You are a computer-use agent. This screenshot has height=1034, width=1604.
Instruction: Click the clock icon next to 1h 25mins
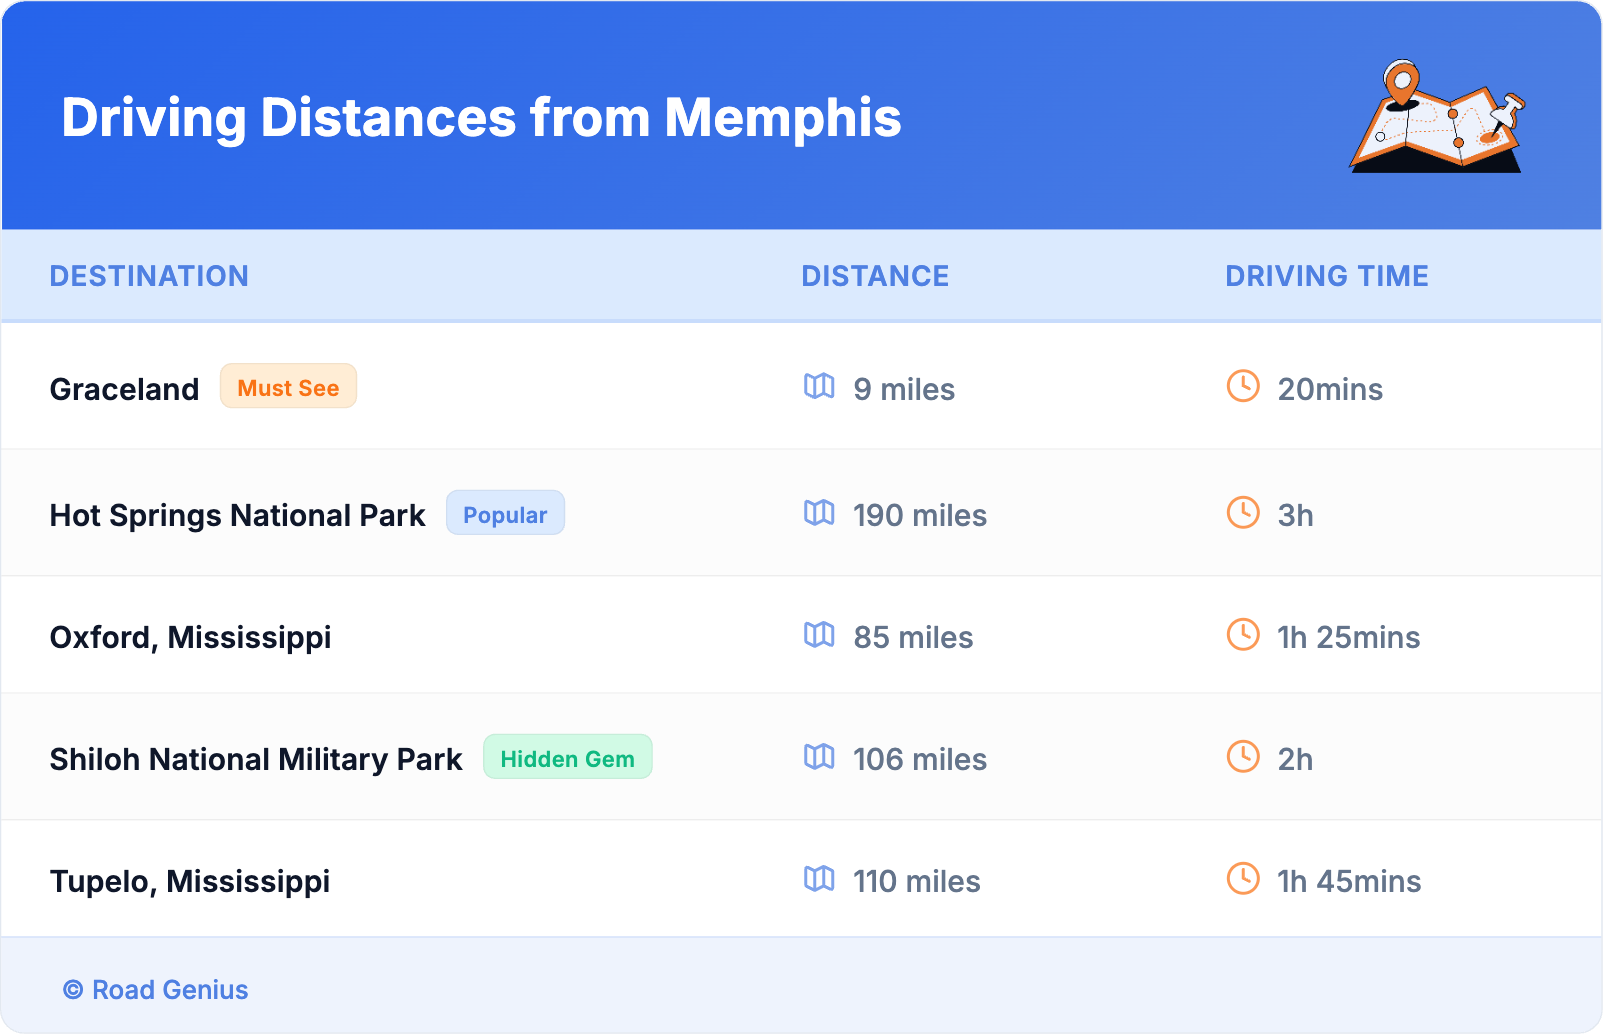coord(1243,635)
